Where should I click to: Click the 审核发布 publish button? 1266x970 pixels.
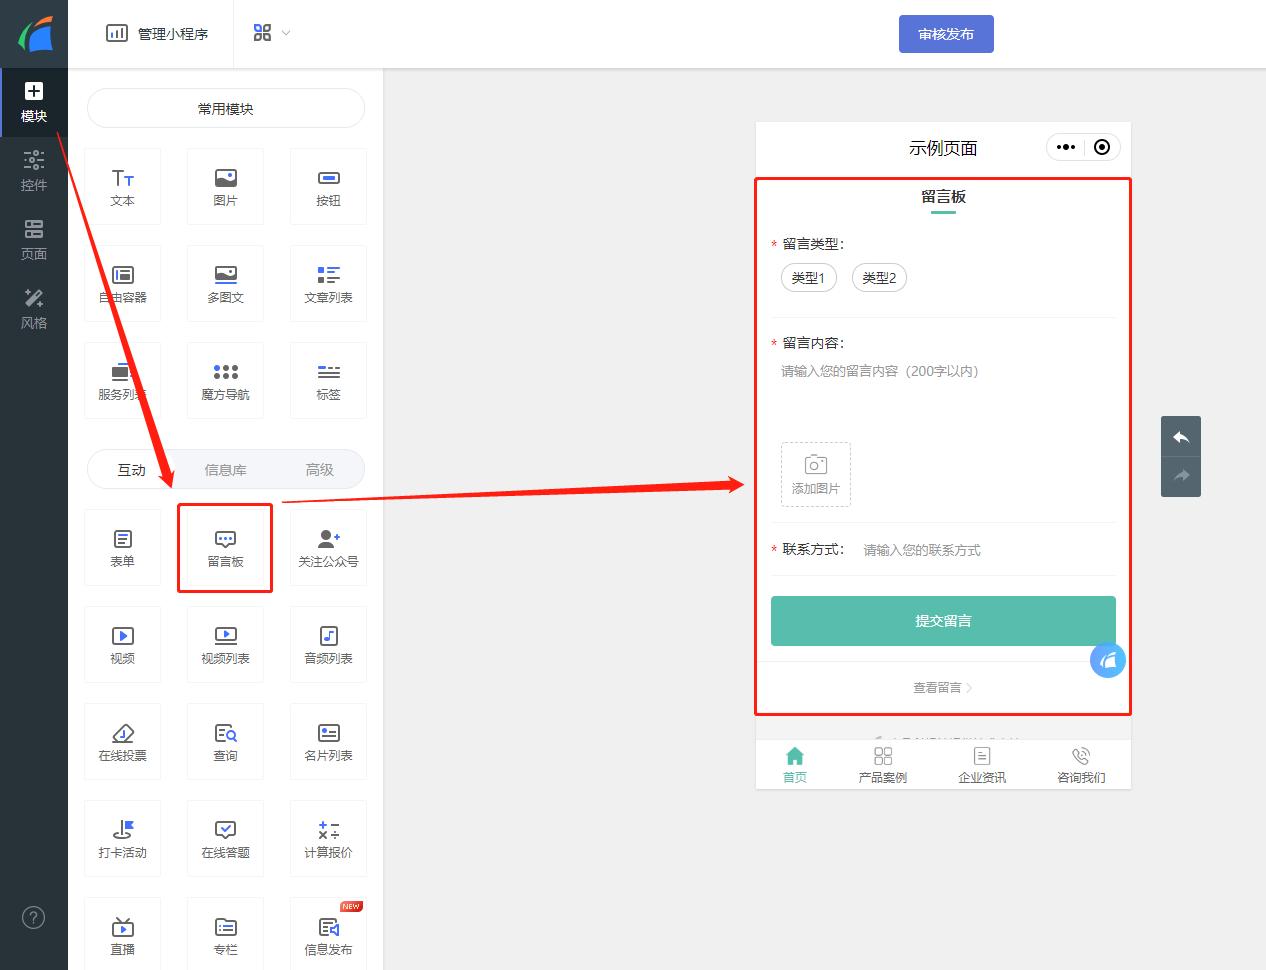(x=945, y=33)
